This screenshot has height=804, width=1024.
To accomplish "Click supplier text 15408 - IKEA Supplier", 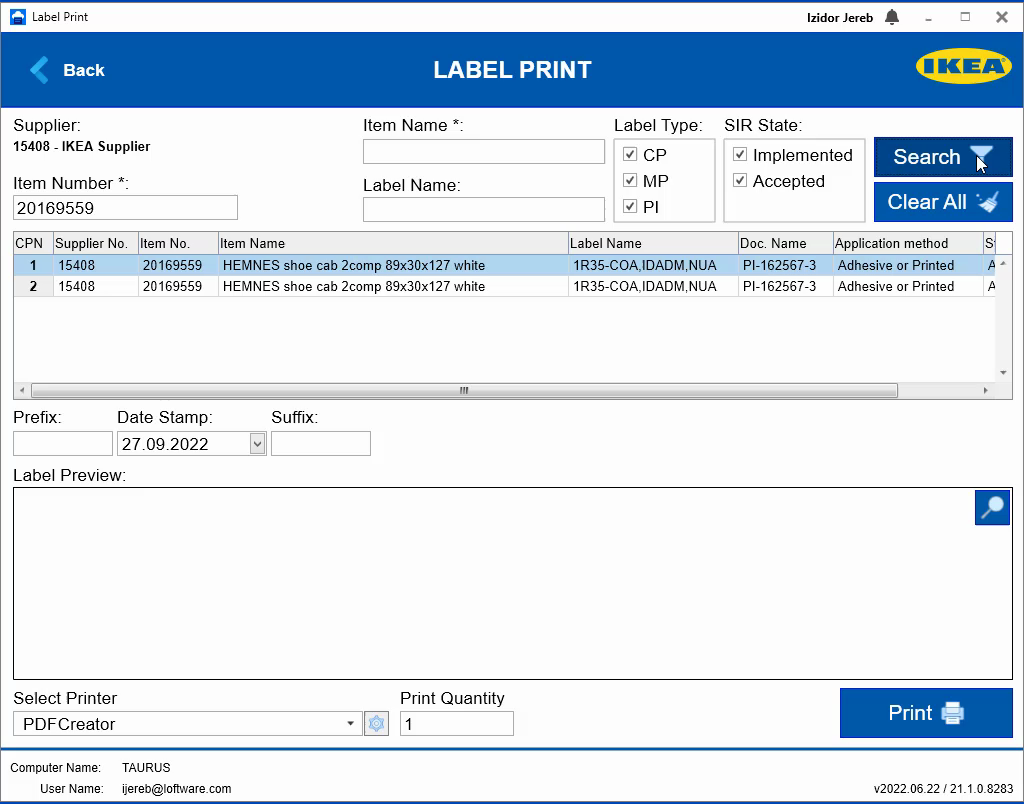I will point(82,146).
